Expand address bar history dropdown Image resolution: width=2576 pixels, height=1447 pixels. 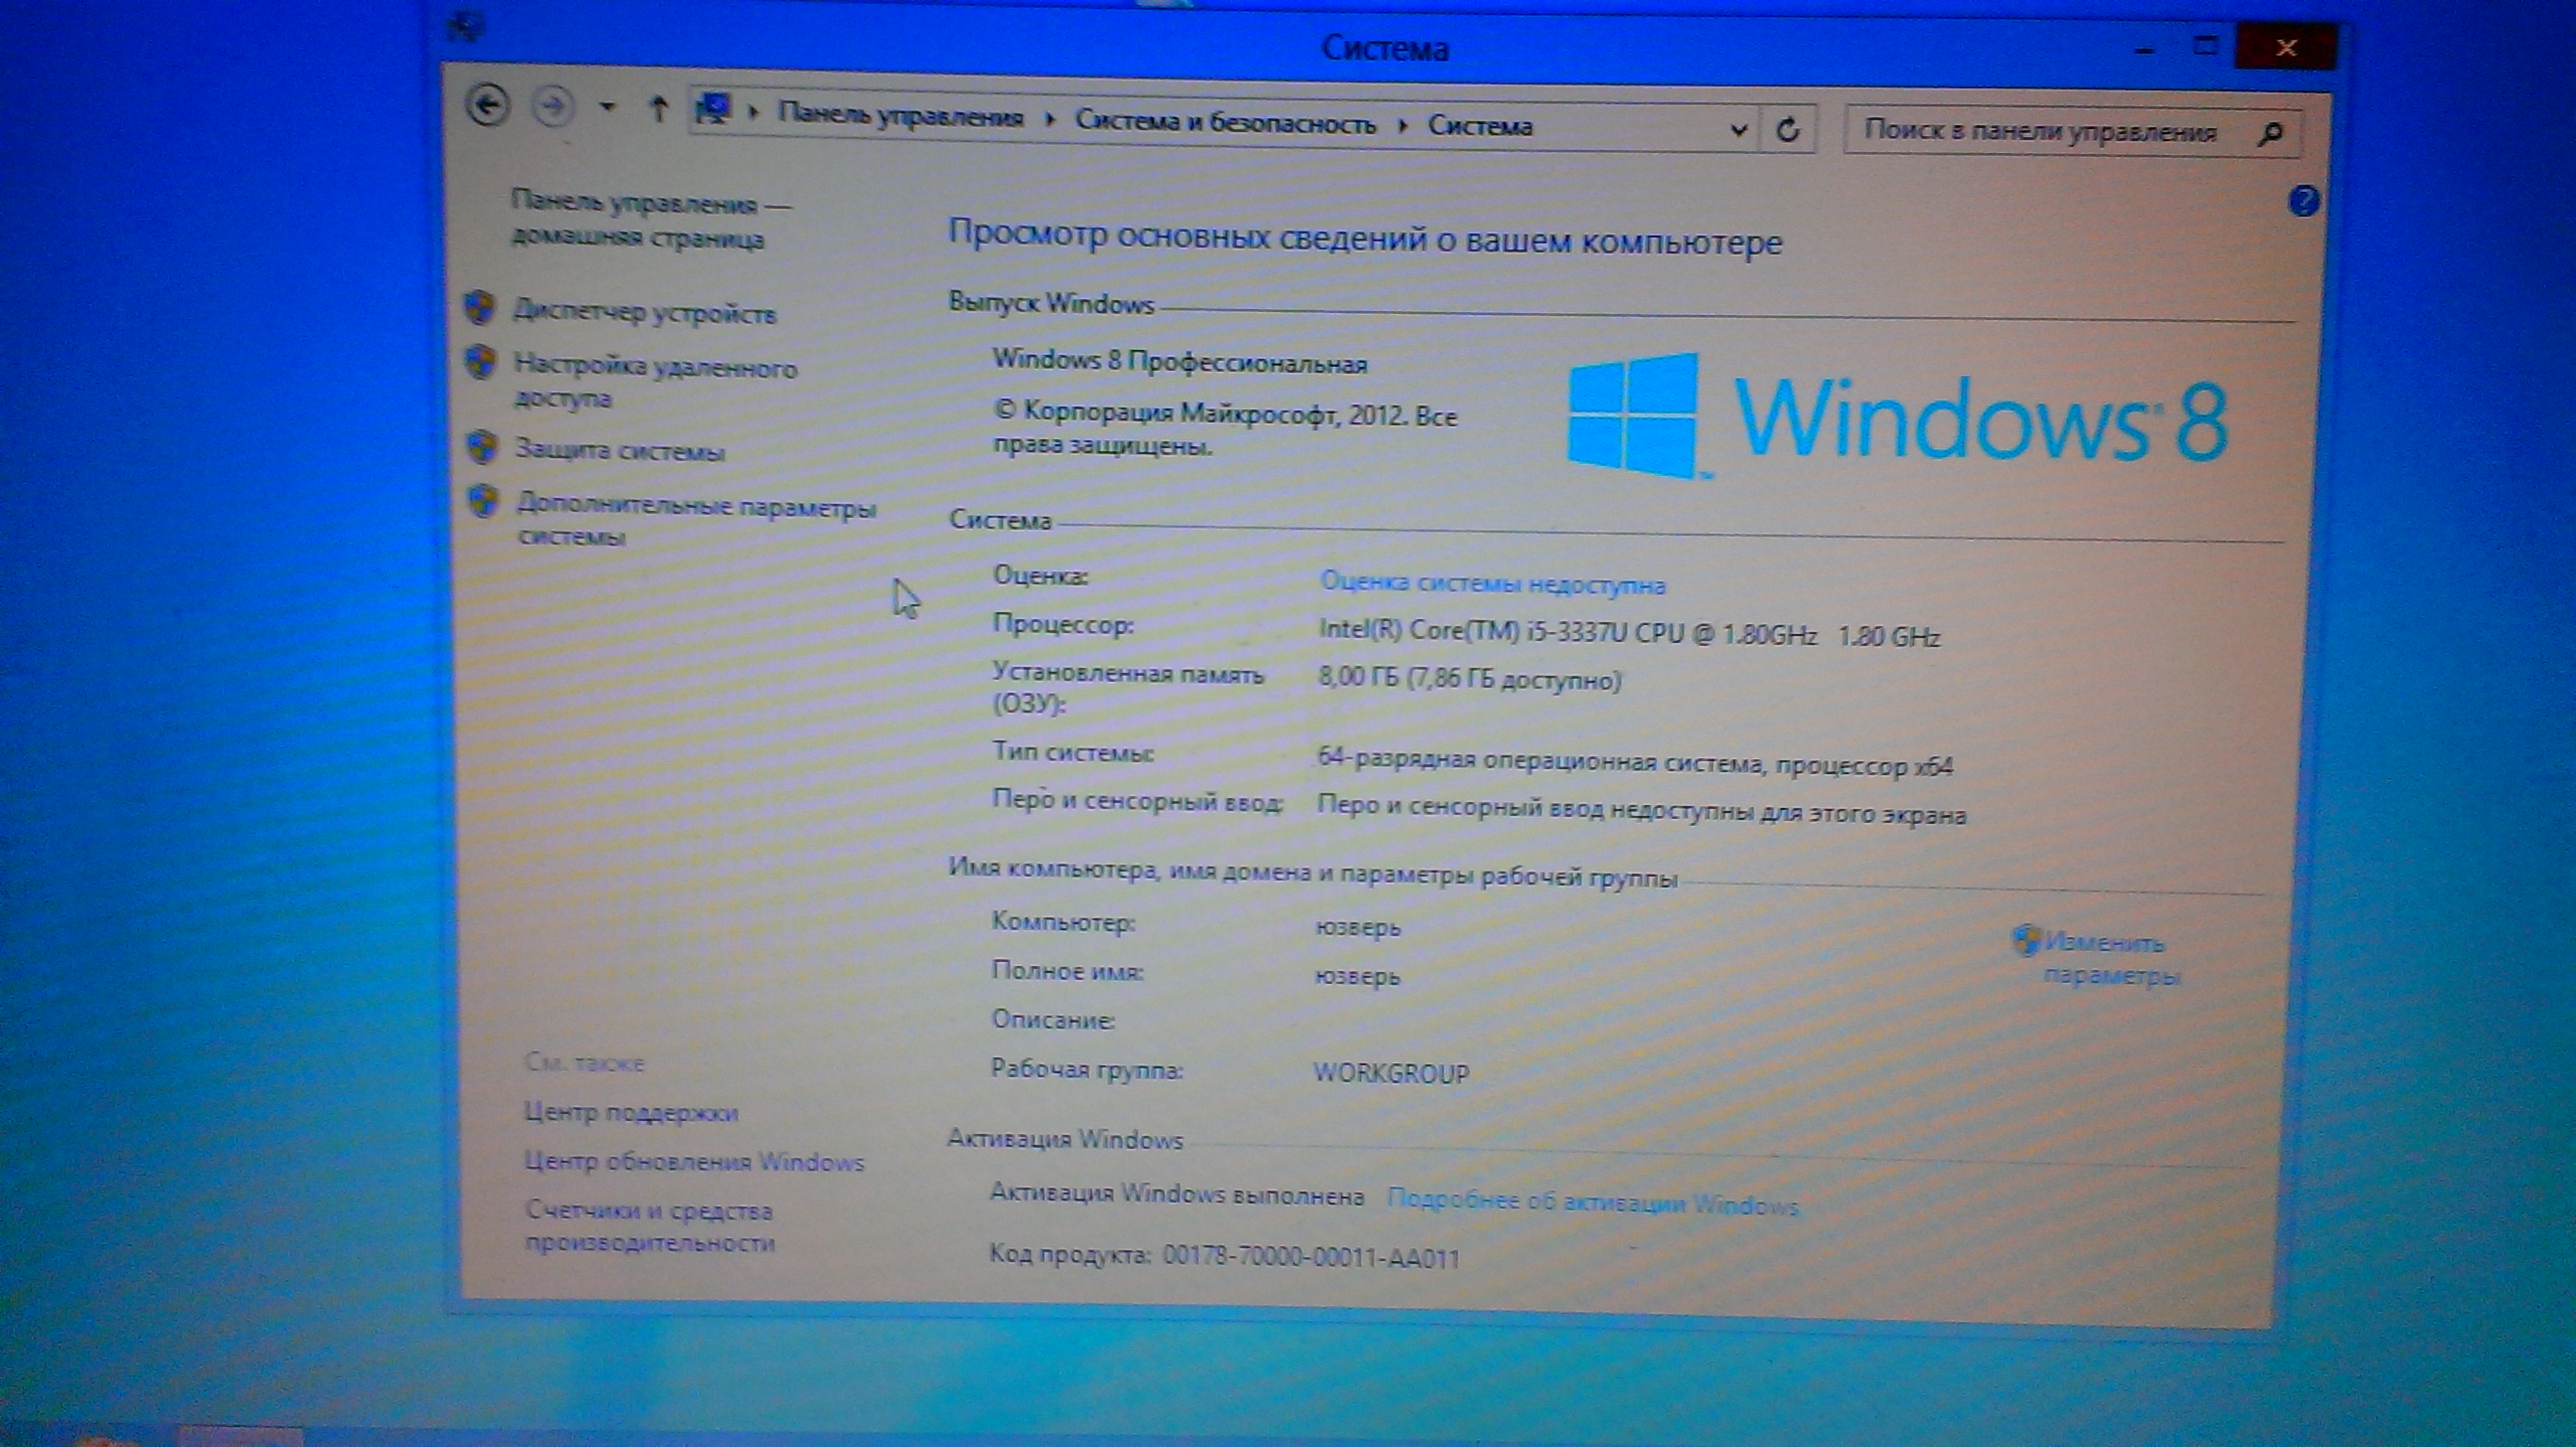point(1738,129)
